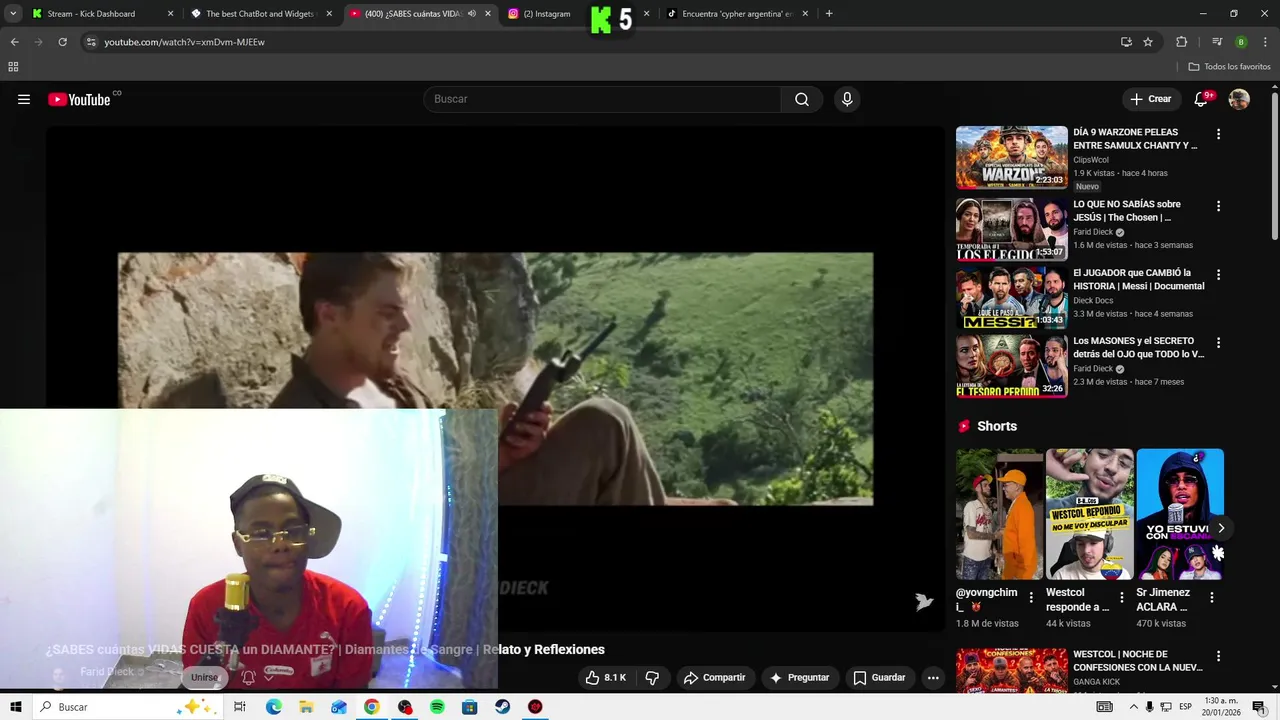1280x720 pixels.
Task: Open DÍA 9 WARZONE video thumbnail
Action: pos(1012,157)
